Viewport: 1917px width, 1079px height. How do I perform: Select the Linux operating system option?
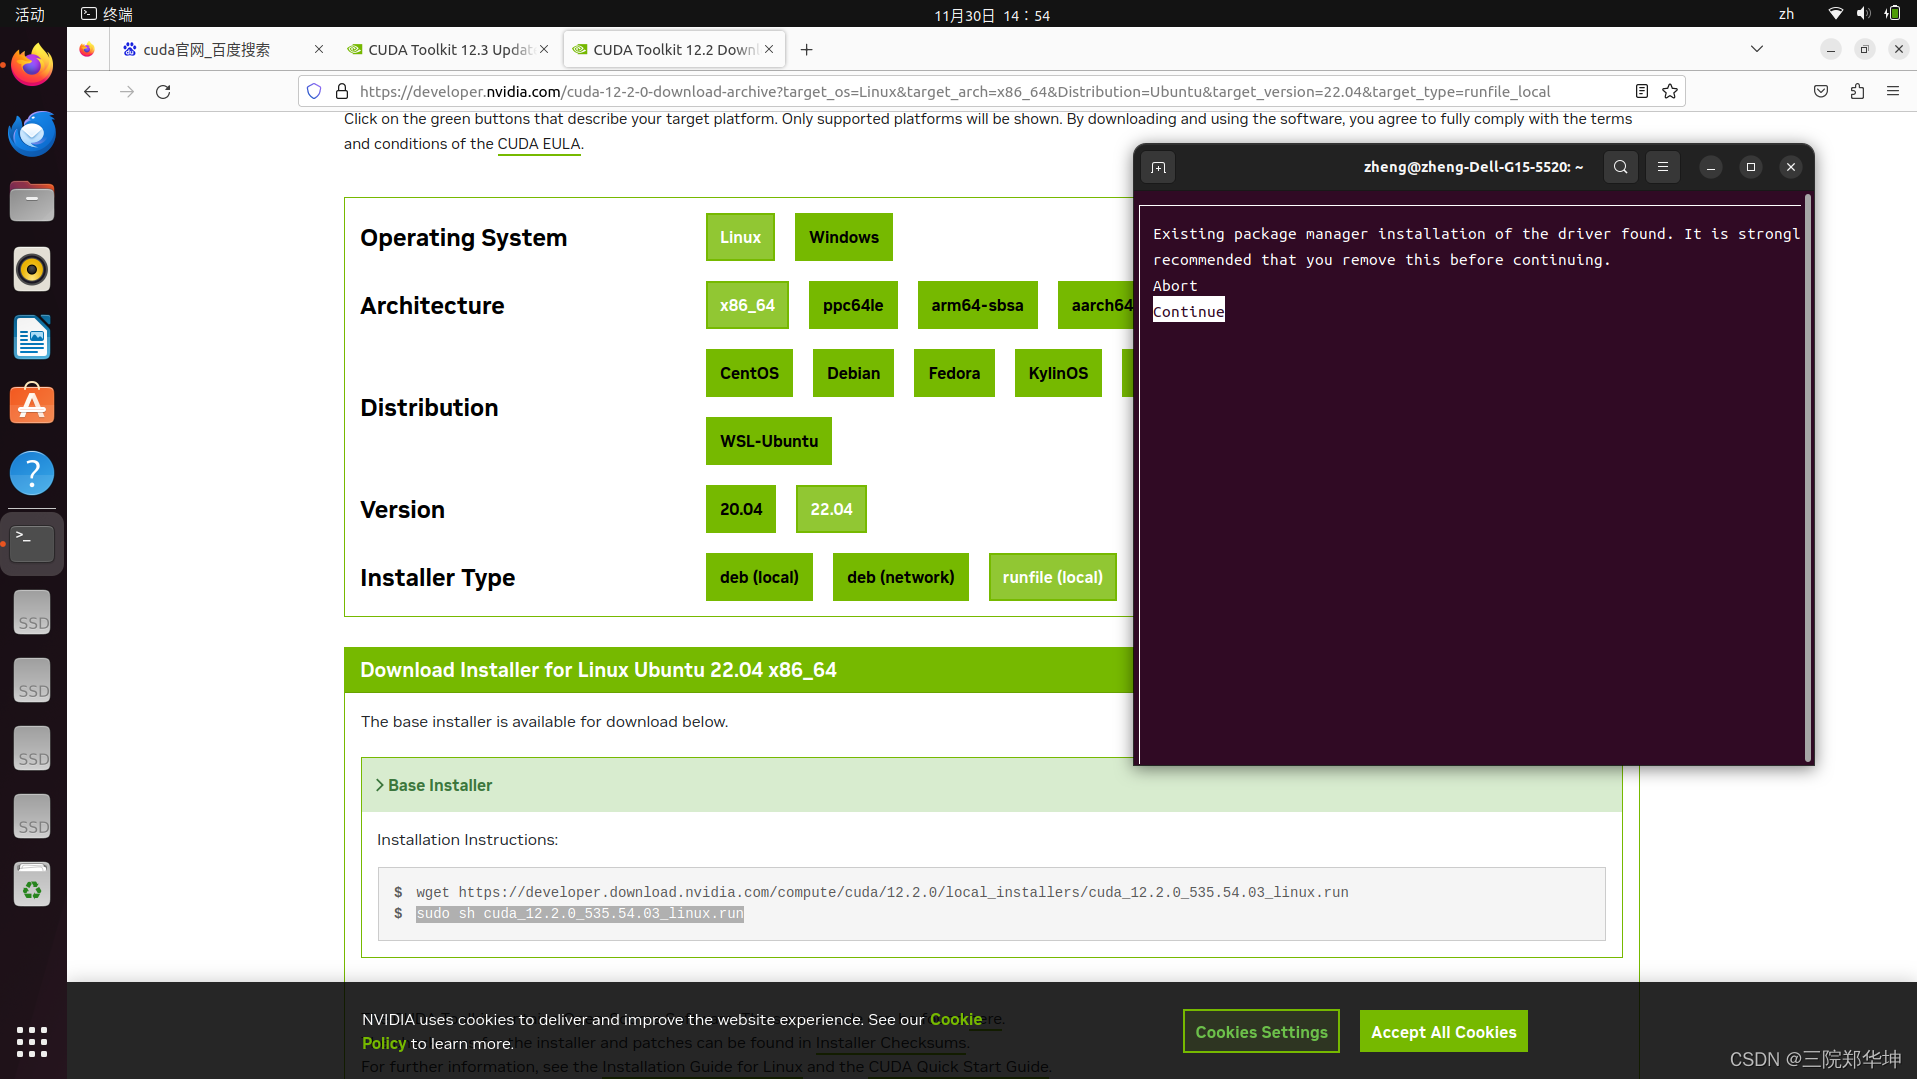pos(740,238)
